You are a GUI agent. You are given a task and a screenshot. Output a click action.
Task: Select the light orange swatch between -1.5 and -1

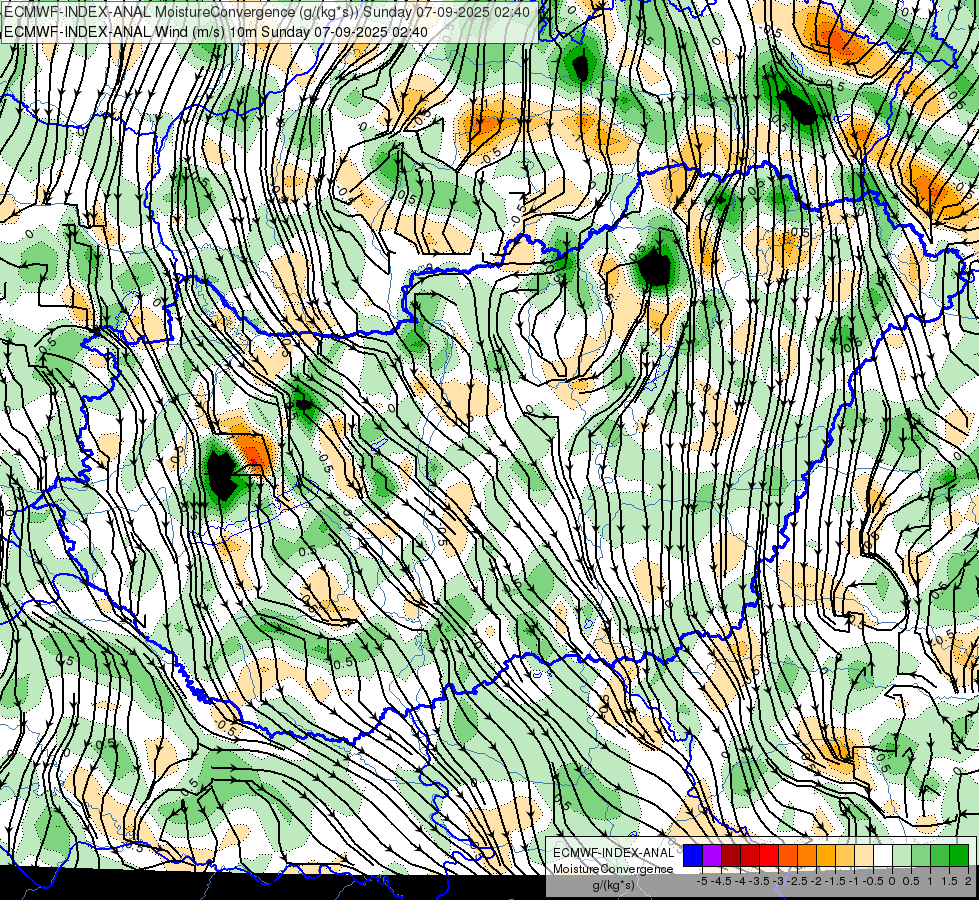click(x=845, y=856)
